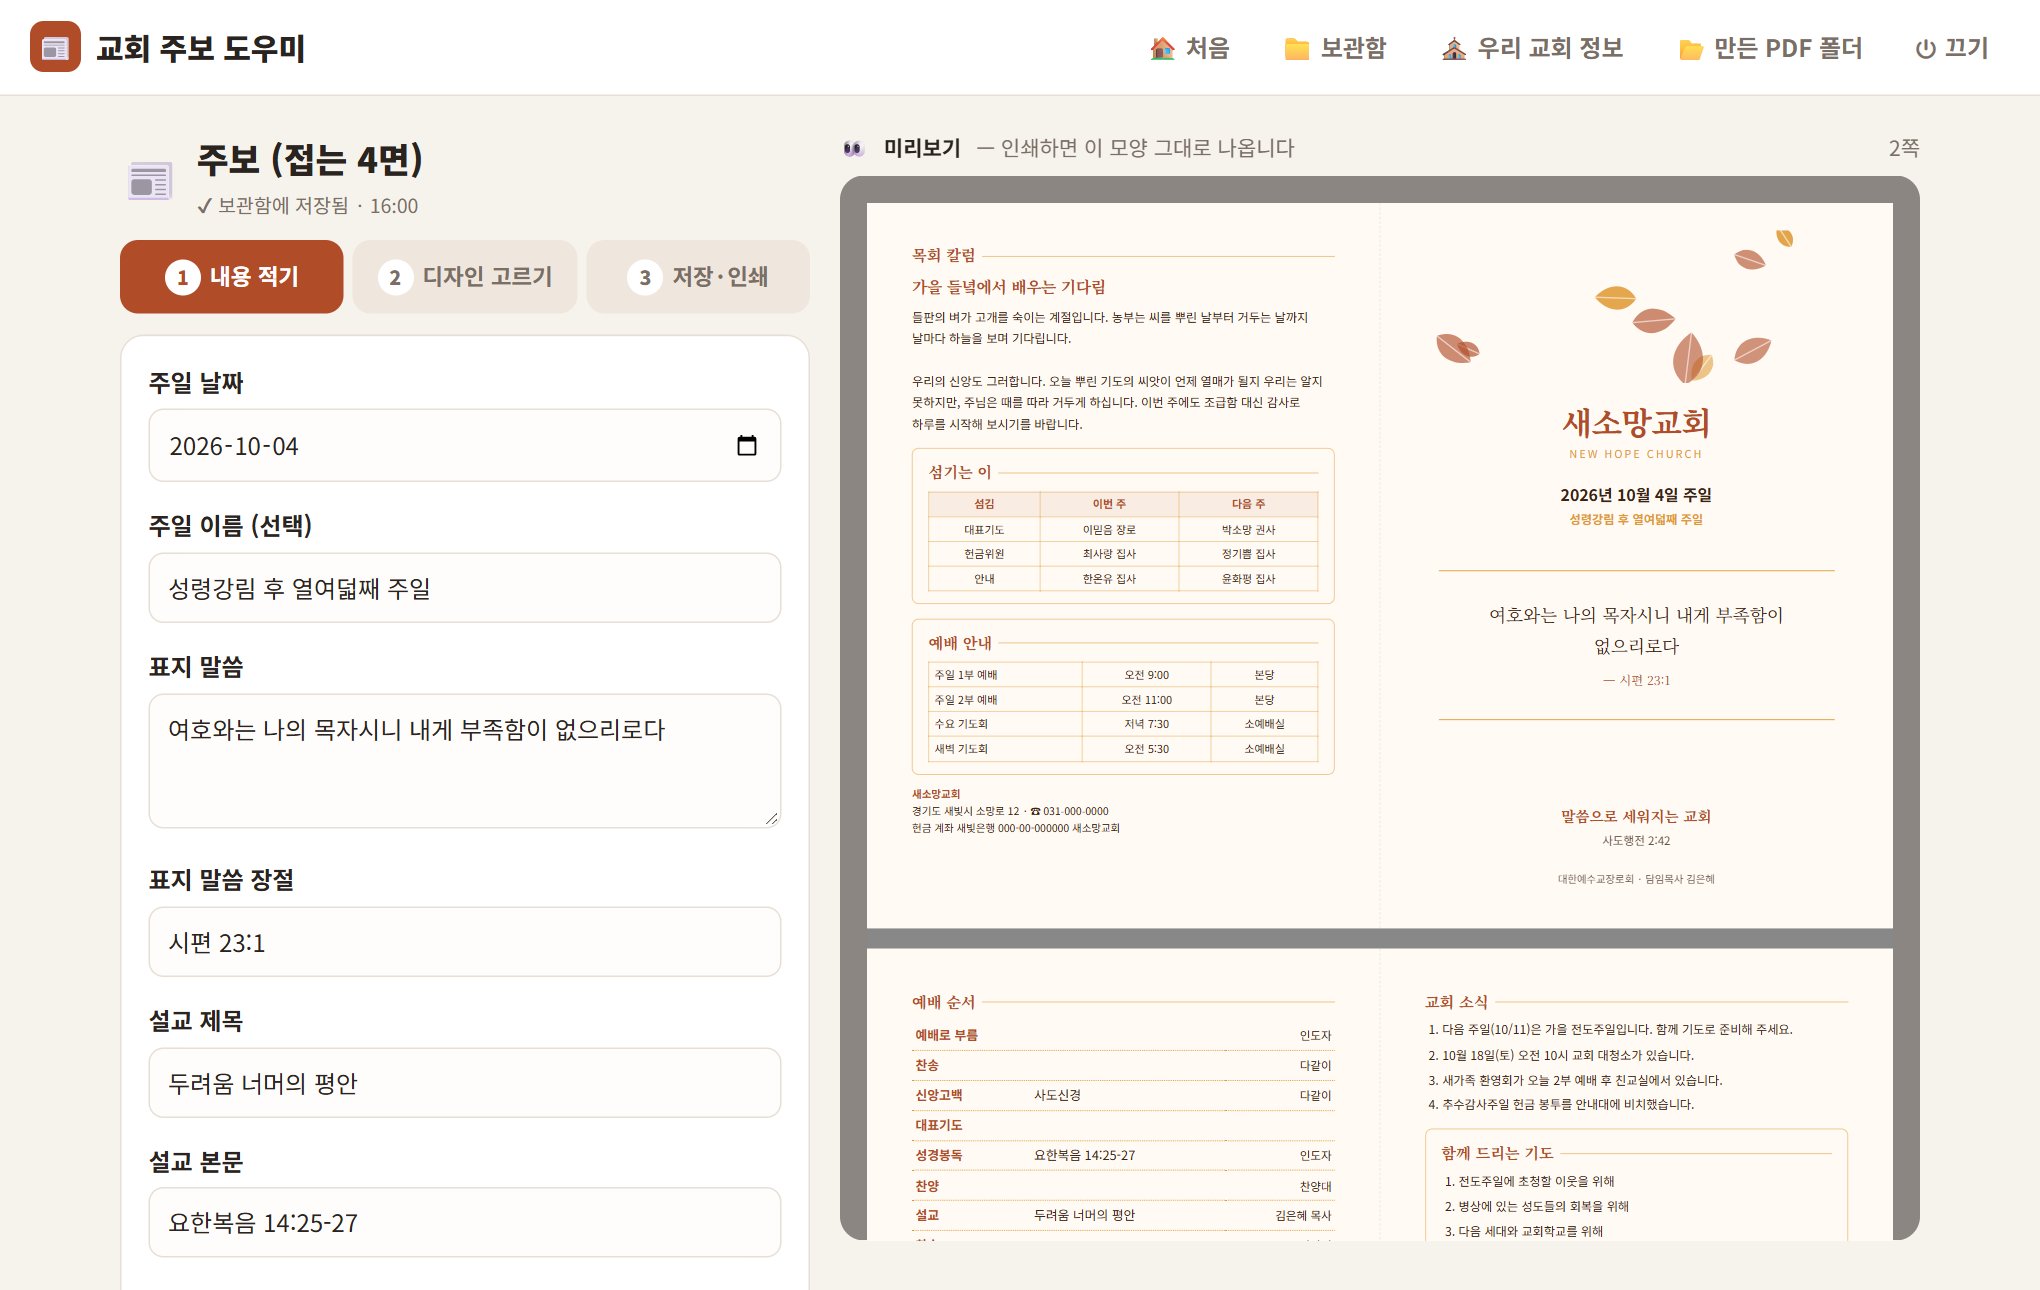Click '✓ 보관함에 저장됨 · 16:00' status text
Viewport: 2040px width, 1290px height.
click(x=307, y=206)
